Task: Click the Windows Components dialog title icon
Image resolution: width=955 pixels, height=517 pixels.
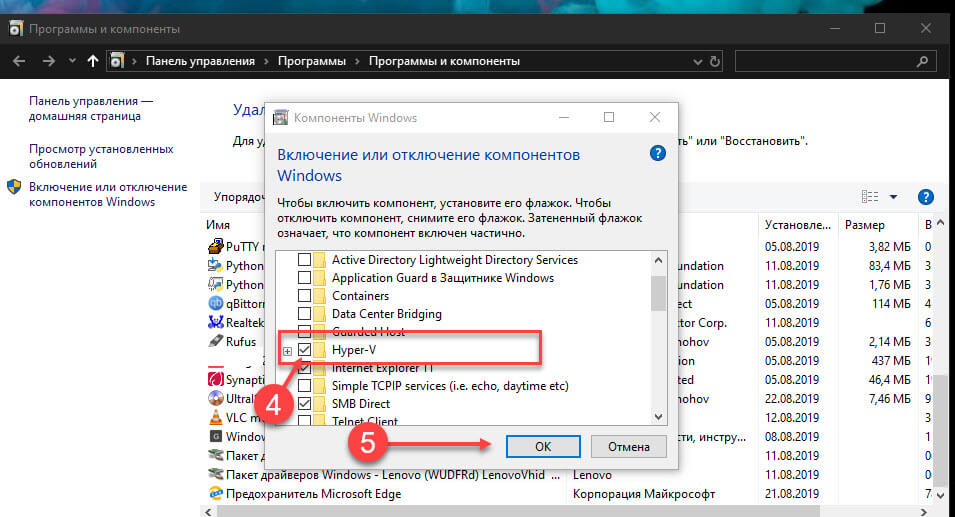Action: pyautogui.click(x=280, y=118)
